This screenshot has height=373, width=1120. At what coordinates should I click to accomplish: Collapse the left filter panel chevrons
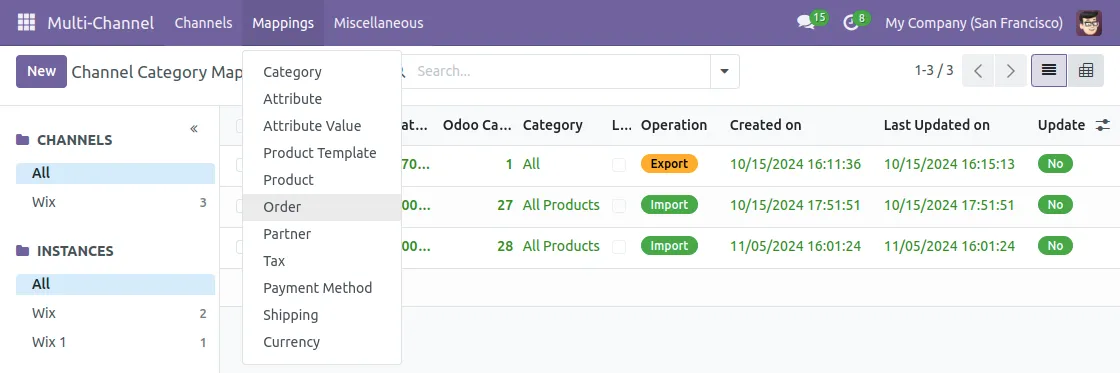[x=194, y=129]
